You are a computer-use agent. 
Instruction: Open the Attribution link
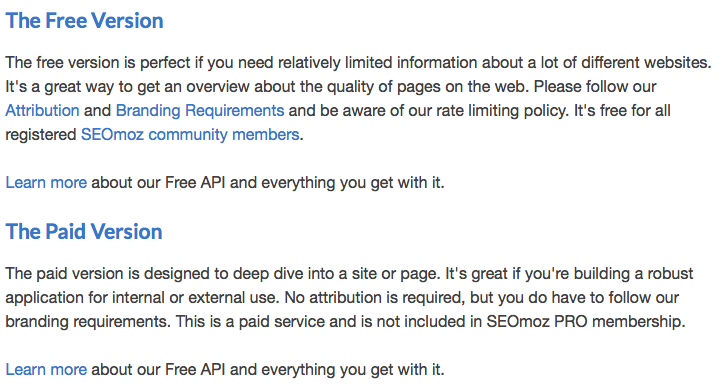pos(42,111)
